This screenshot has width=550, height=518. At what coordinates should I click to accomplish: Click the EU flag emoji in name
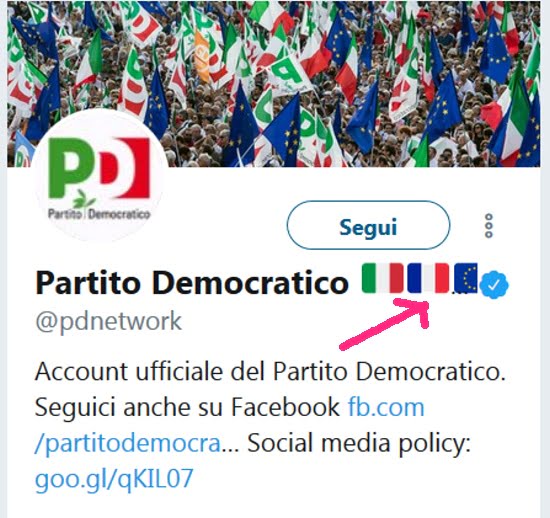pyautogui.click(x=466, y=278)
